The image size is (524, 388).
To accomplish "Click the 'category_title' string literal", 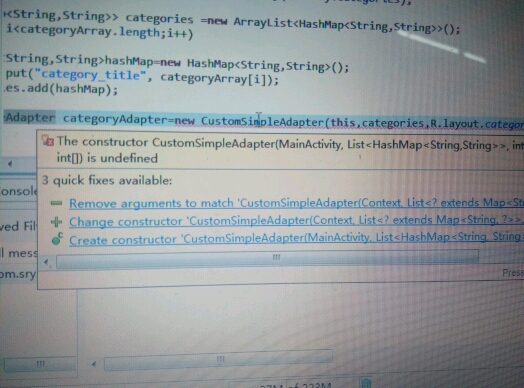I will pyautogui.click(x=90, y=74).
